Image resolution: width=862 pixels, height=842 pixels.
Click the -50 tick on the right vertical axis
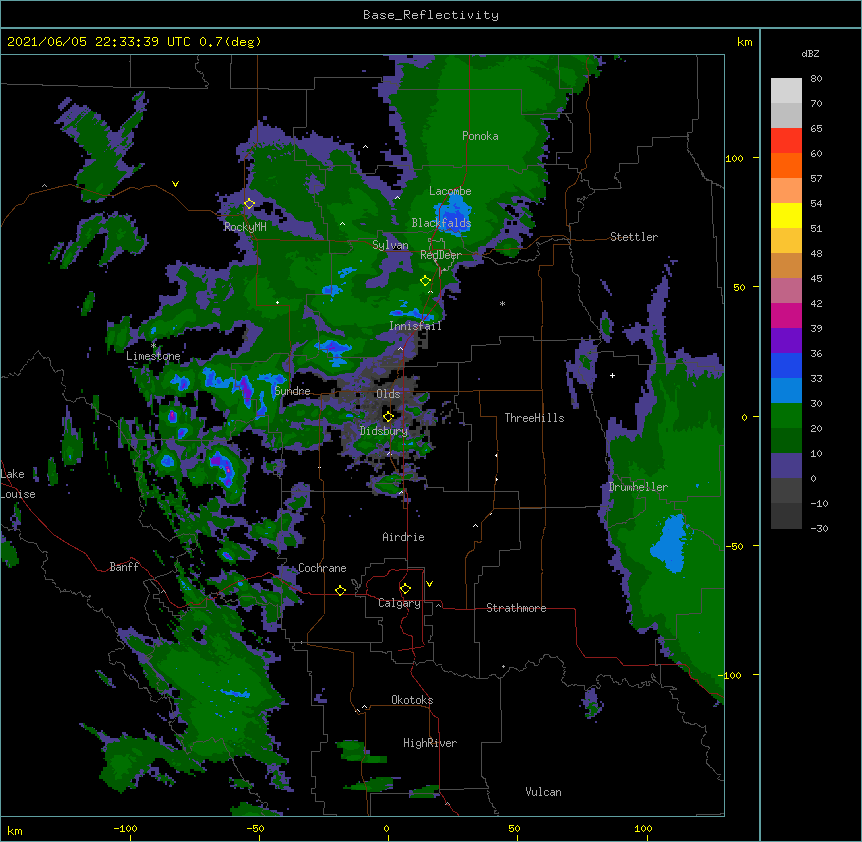click(734, 546)
